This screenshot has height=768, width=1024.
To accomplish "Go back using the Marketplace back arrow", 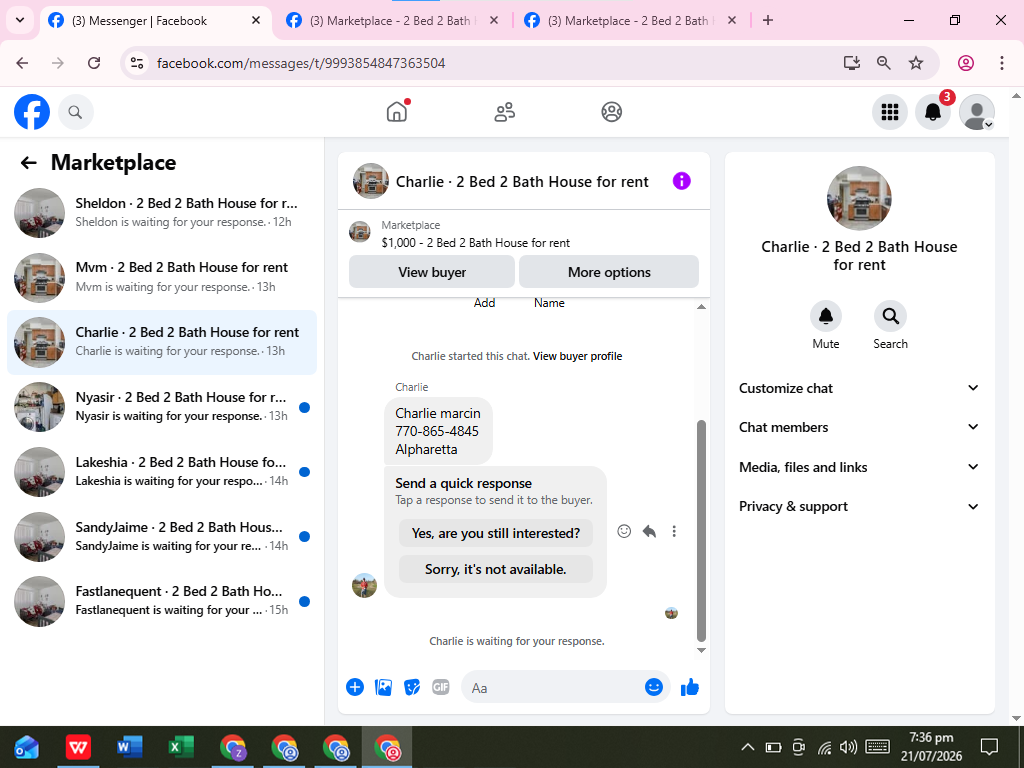I will coord(28,163).
